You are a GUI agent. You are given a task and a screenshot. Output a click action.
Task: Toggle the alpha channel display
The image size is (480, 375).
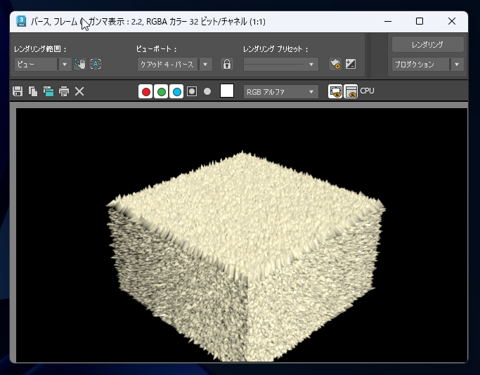pyautogui.click(x=192, y=91)
